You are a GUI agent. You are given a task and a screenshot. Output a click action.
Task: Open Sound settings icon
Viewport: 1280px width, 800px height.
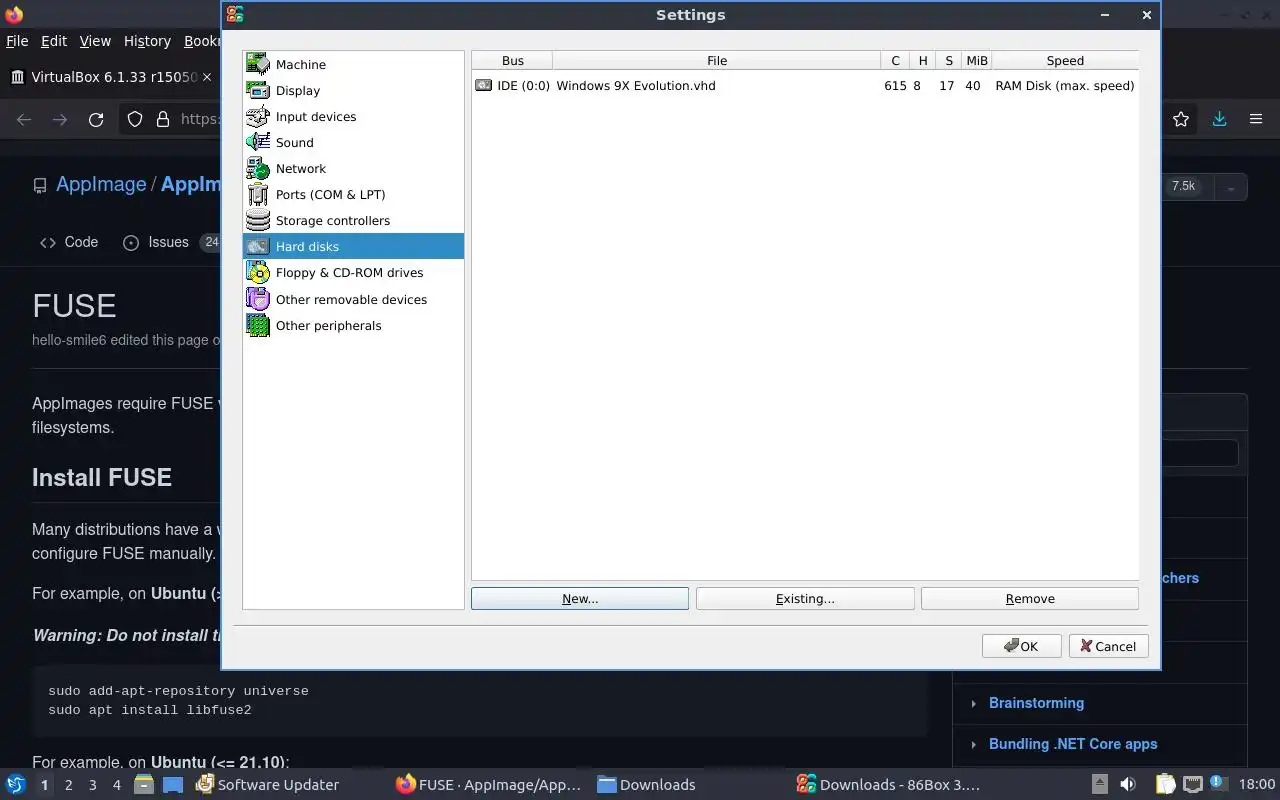click(x=258, y=142)
